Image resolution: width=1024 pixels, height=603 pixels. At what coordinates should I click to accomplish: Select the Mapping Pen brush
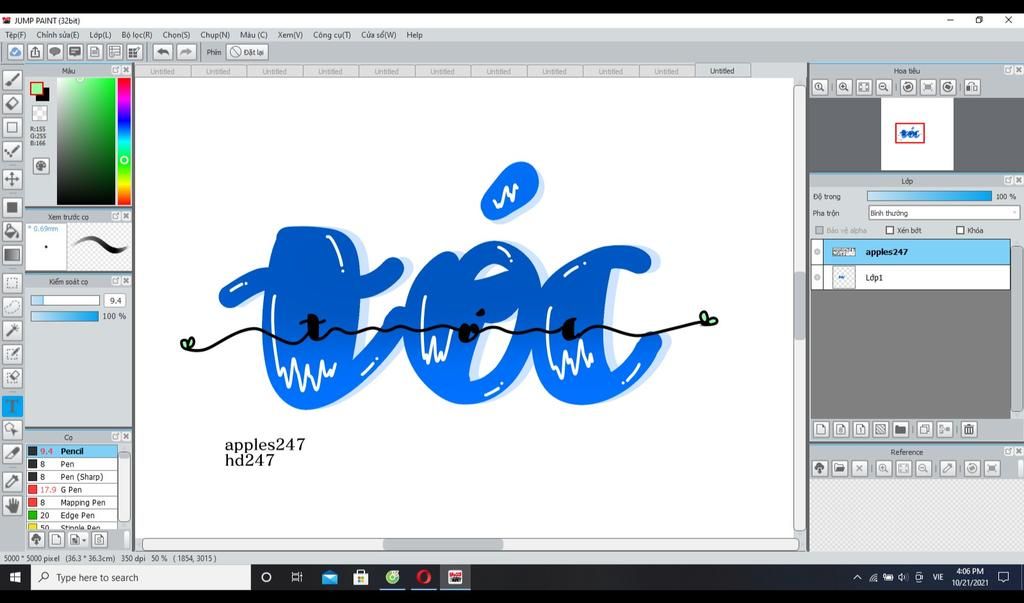click(x=72, y=502)
